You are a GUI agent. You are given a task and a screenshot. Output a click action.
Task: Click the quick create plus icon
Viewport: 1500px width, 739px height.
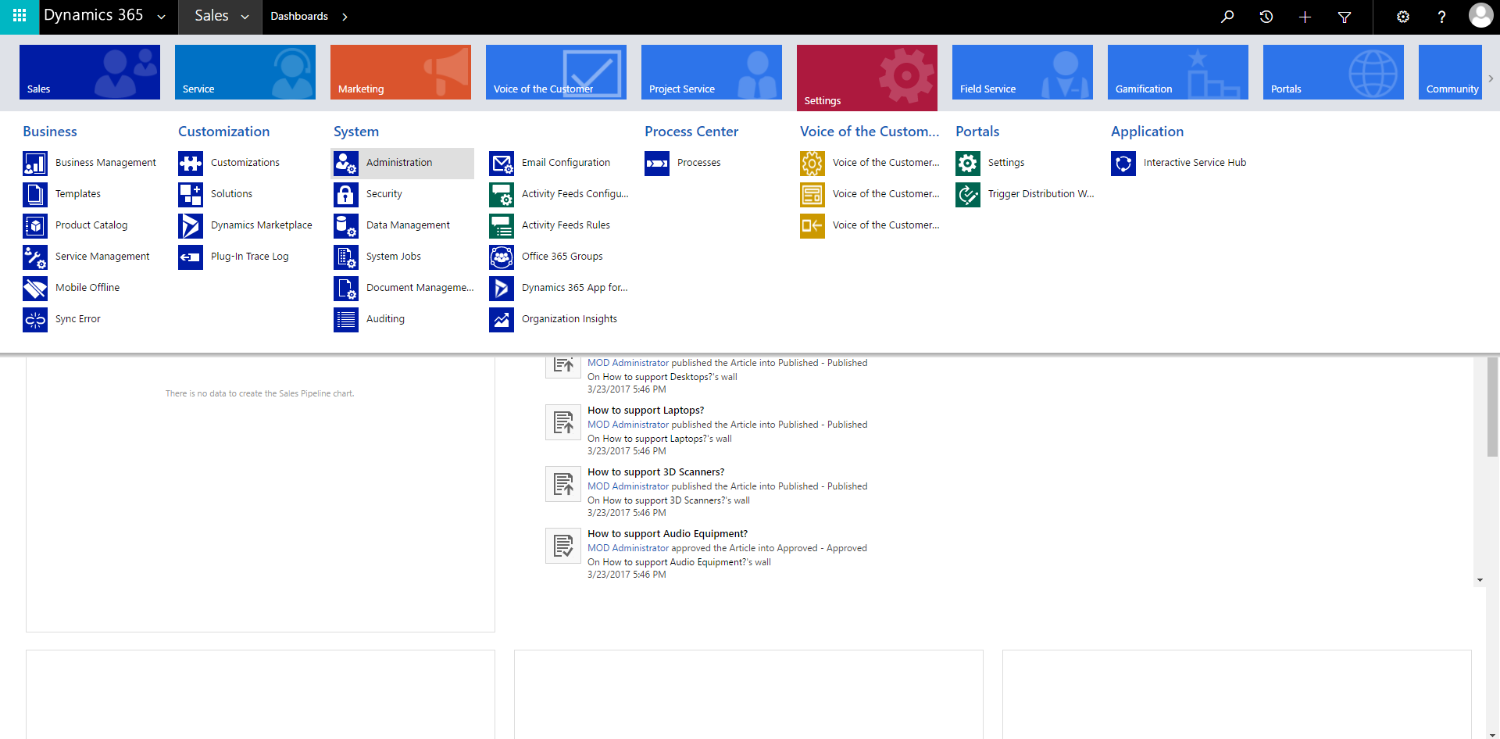coord(1305,17)
